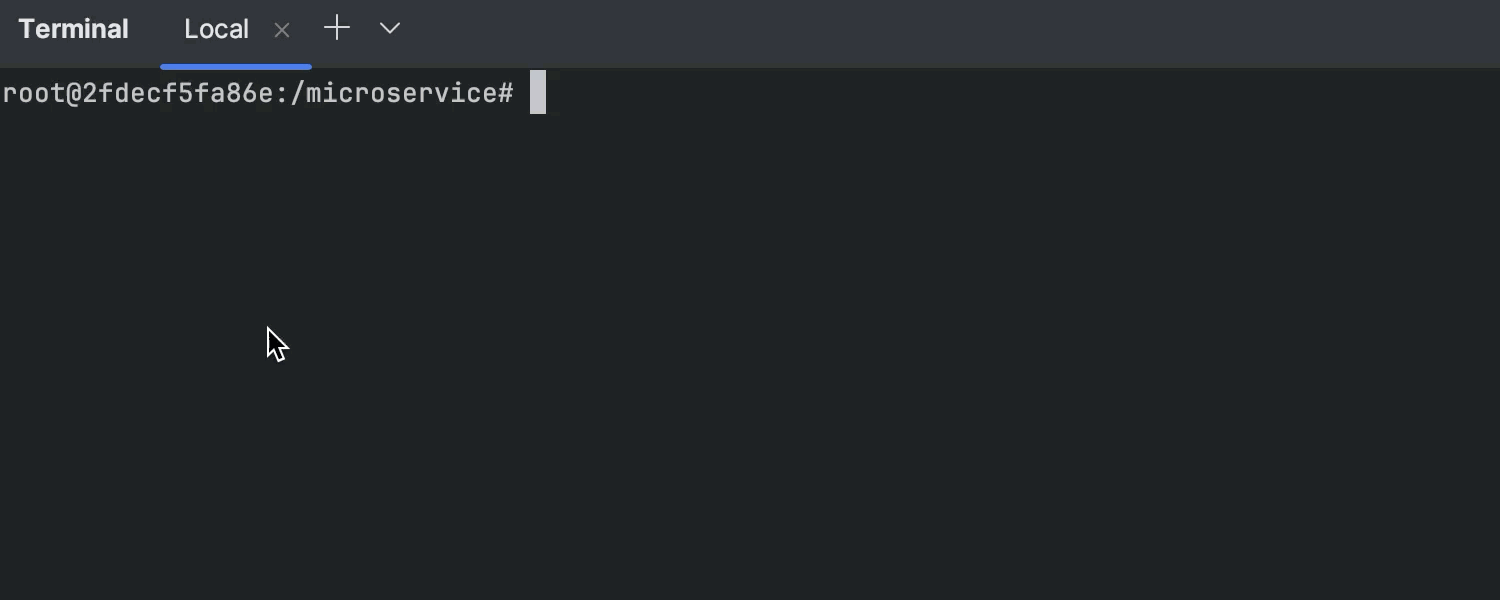Select the hash symbol in the prompt

pos(505,92)
